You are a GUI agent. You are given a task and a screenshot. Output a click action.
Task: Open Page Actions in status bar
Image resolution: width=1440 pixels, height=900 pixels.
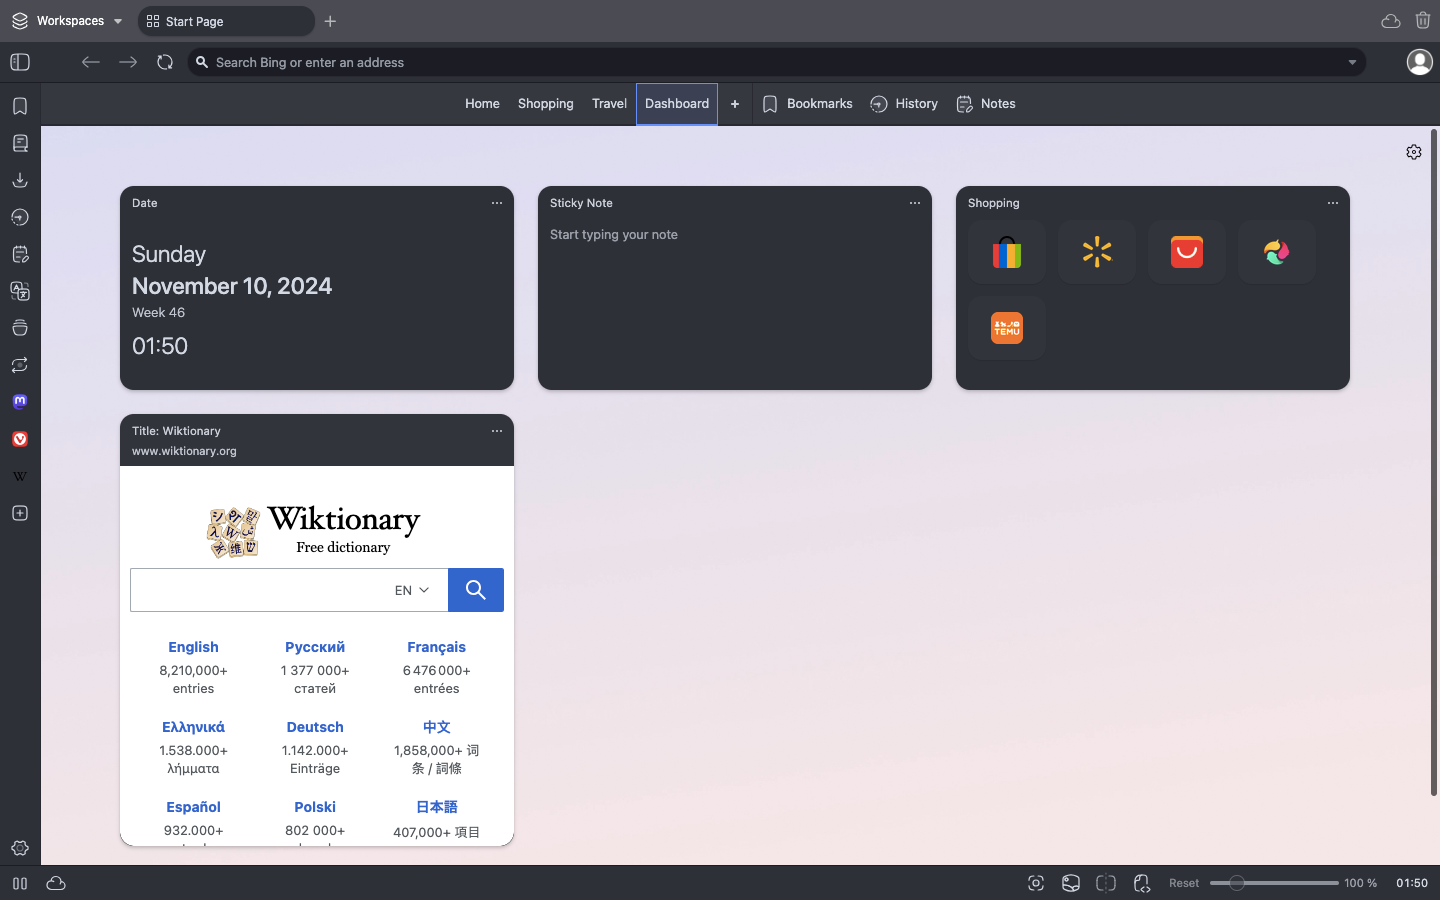point(1142,883)
